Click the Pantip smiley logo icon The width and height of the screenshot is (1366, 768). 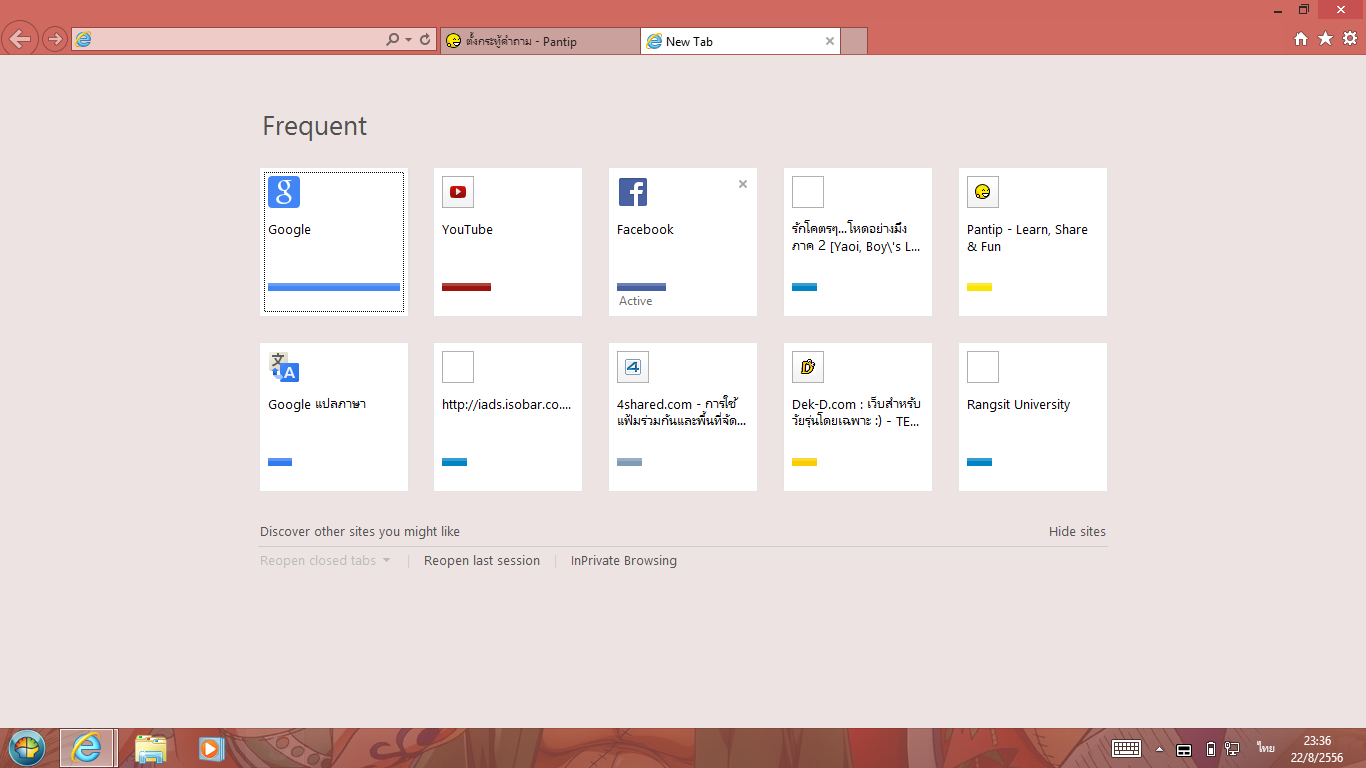click(x=983, y=192)
